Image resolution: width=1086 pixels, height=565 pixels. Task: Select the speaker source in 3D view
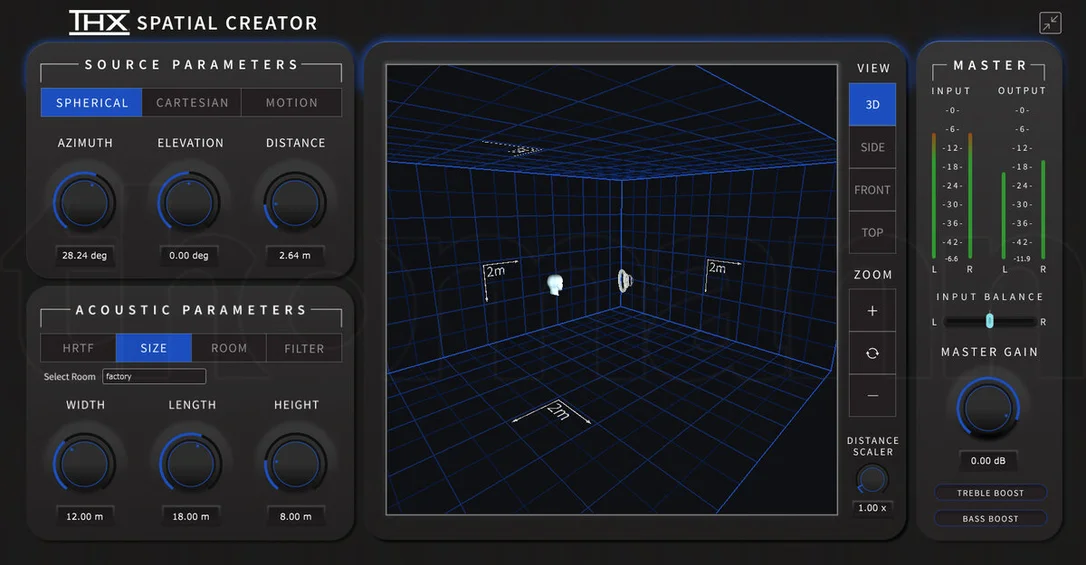point(625,280)
